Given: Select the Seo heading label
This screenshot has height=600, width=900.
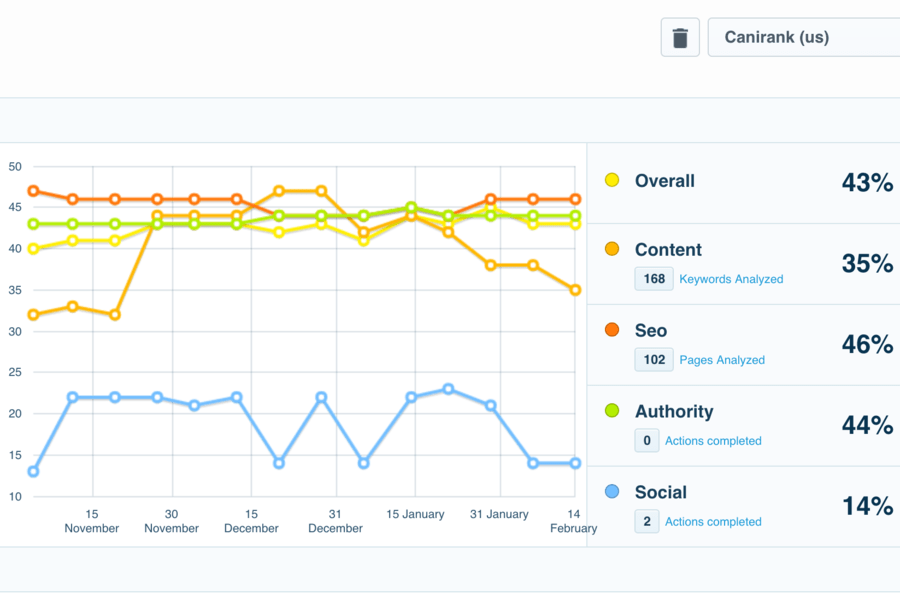Looking at the screenshot, I should (x=650, y=331).
